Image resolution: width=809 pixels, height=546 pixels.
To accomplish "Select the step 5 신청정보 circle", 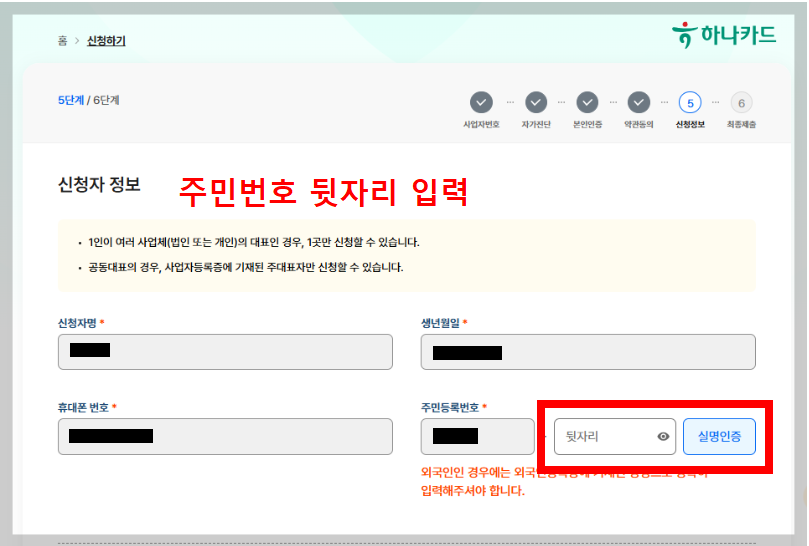I will pos(690,103).
